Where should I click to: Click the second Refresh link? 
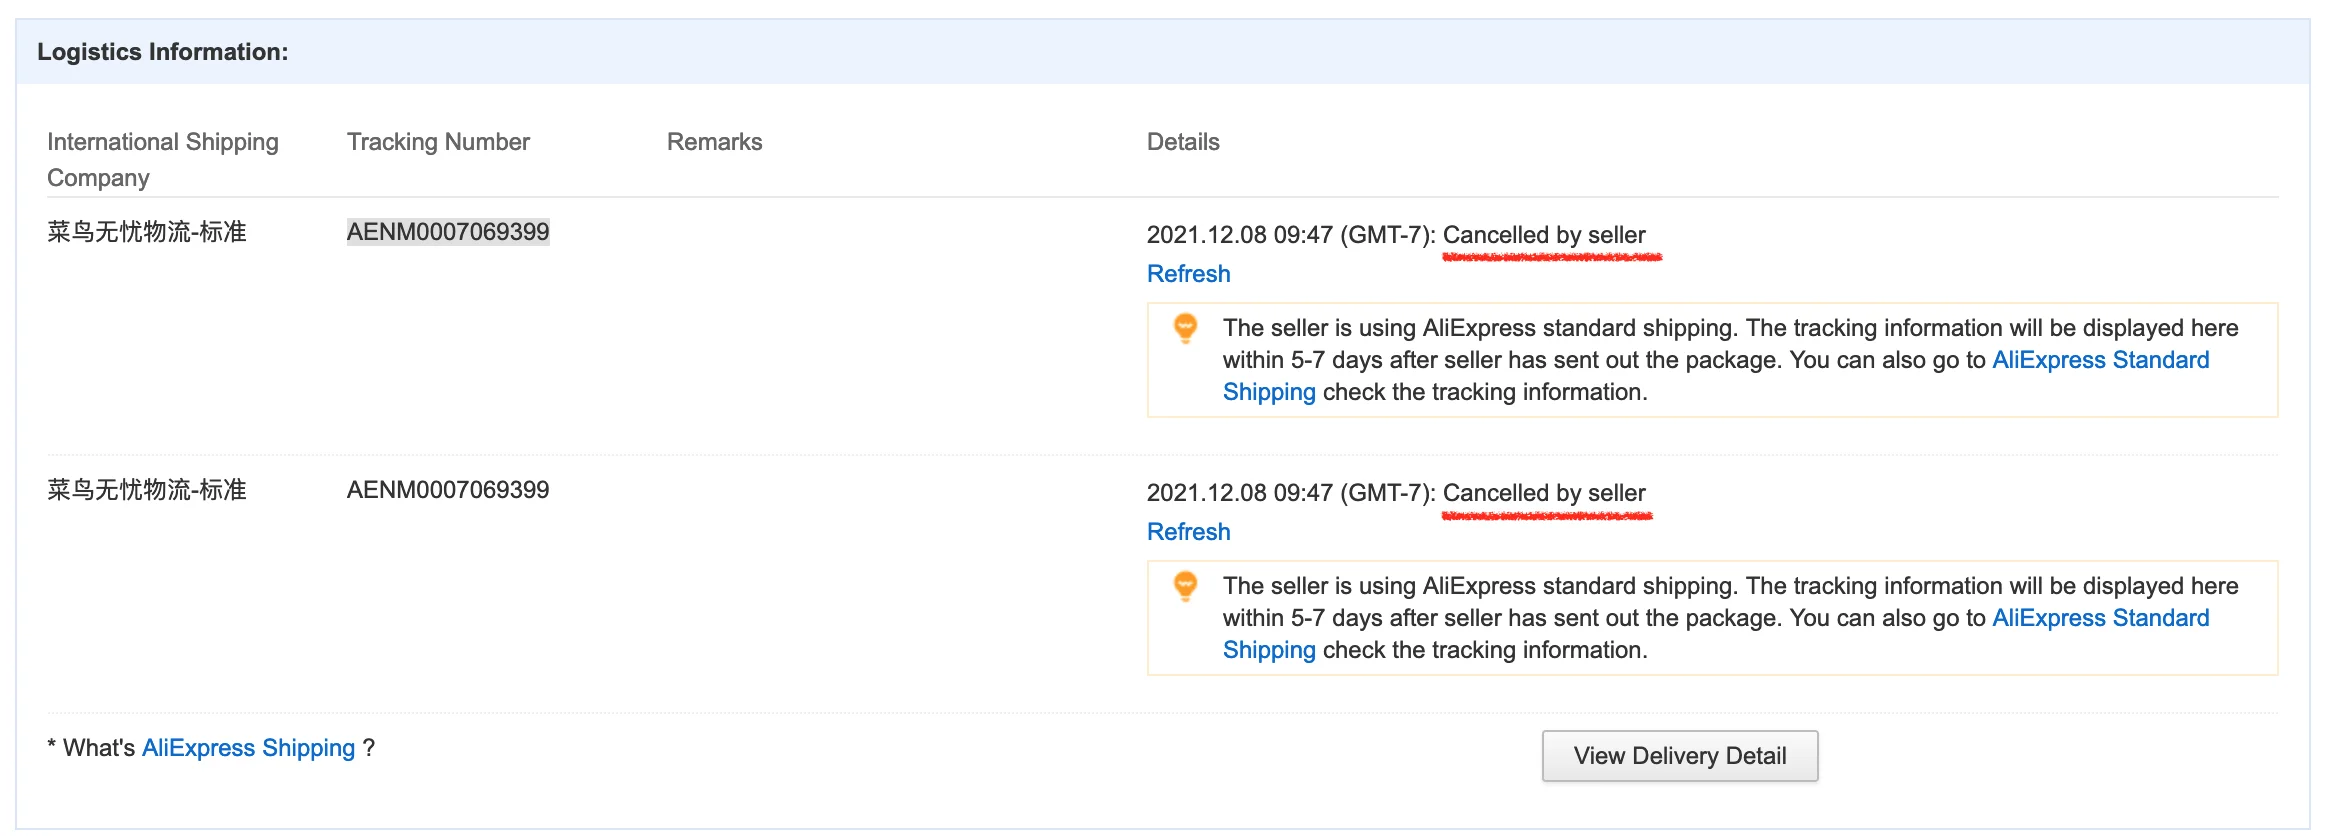1188,532
